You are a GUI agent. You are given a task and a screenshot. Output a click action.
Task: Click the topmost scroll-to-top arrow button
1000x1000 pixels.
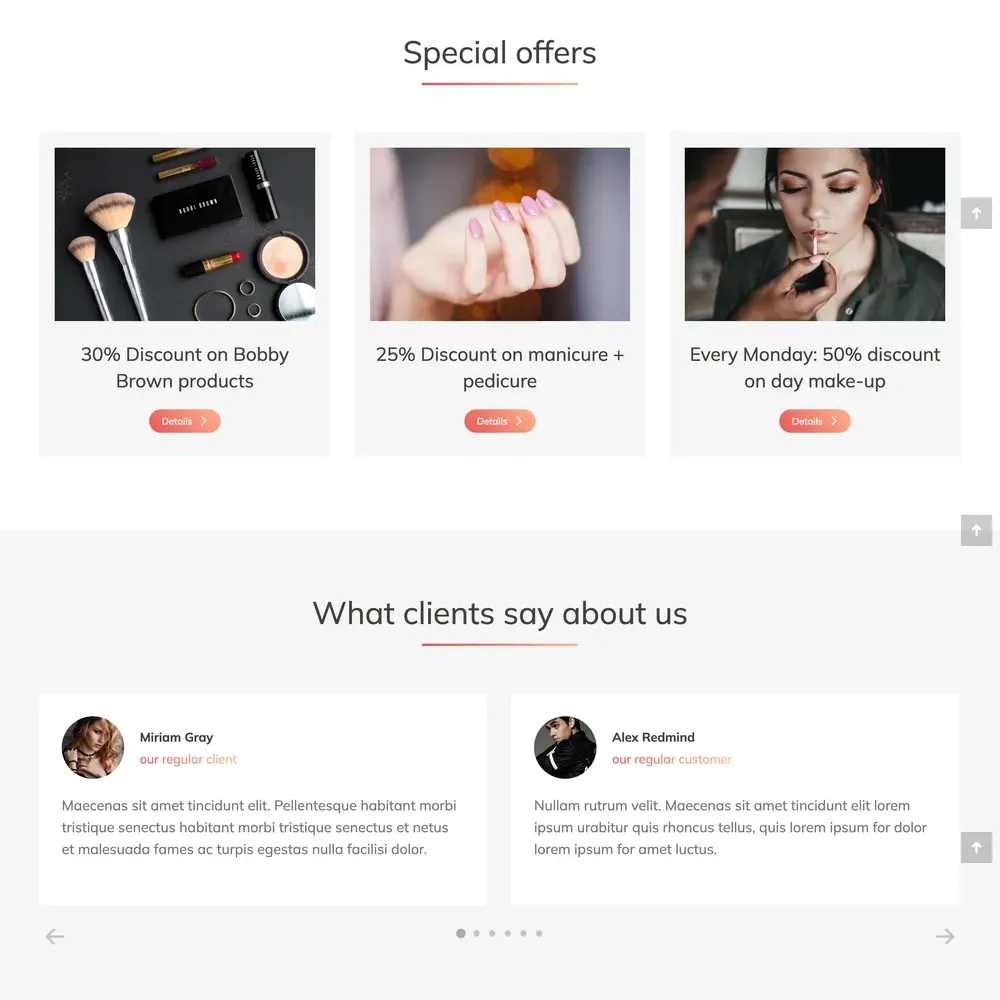coord(976,213)
